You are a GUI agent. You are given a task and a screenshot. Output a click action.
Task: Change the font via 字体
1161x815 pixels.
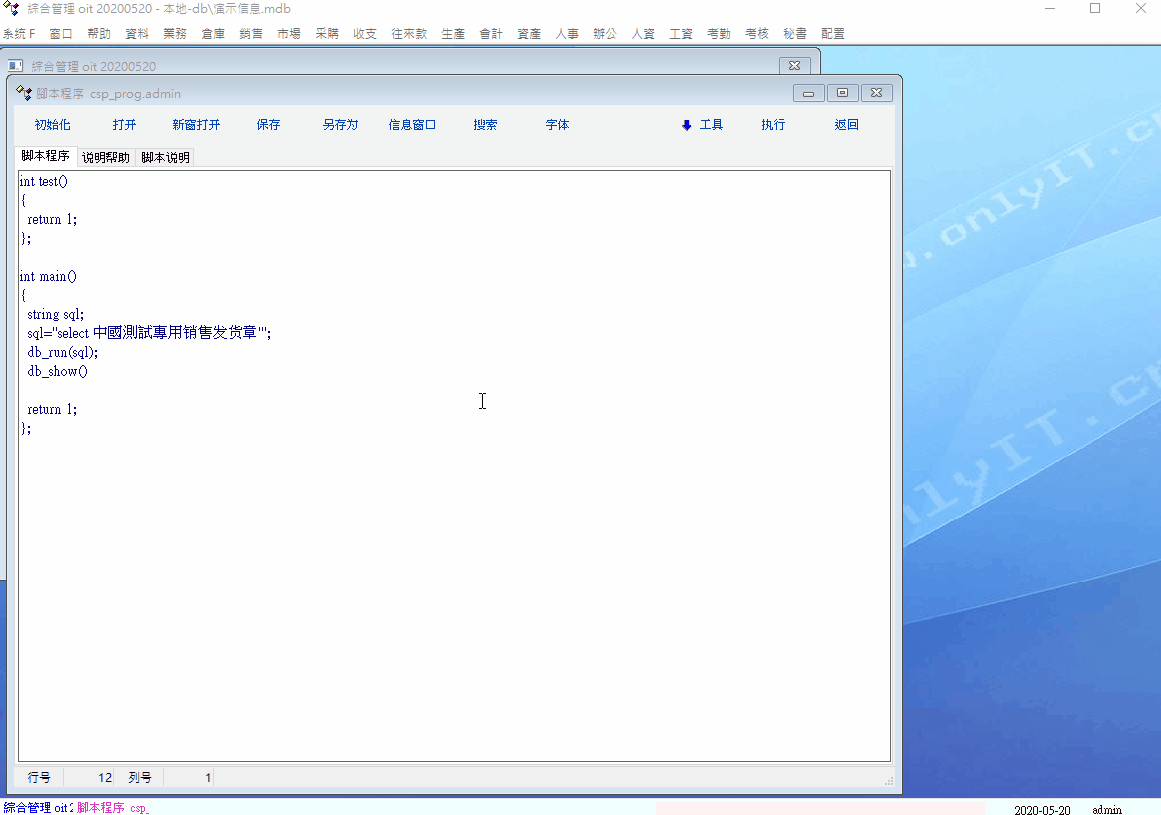pos(557,125)
